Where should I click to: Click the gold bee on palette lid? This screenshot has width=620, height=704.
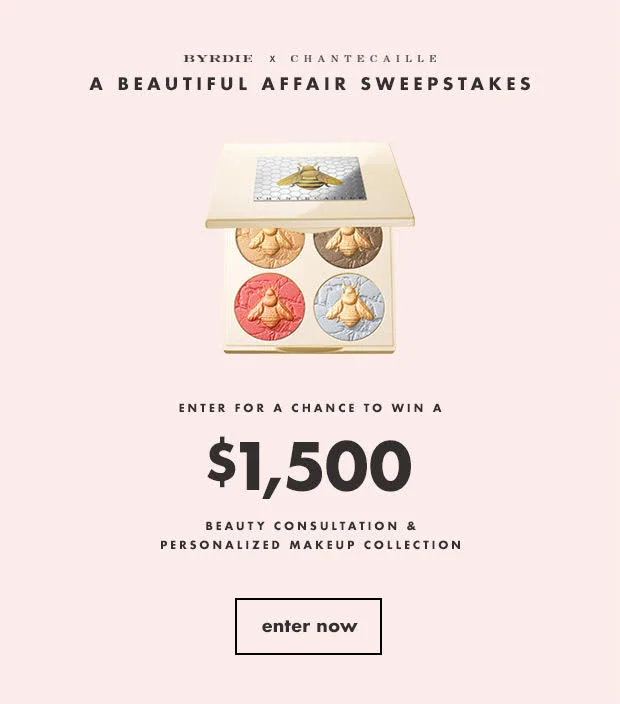(x=309, y=177)
